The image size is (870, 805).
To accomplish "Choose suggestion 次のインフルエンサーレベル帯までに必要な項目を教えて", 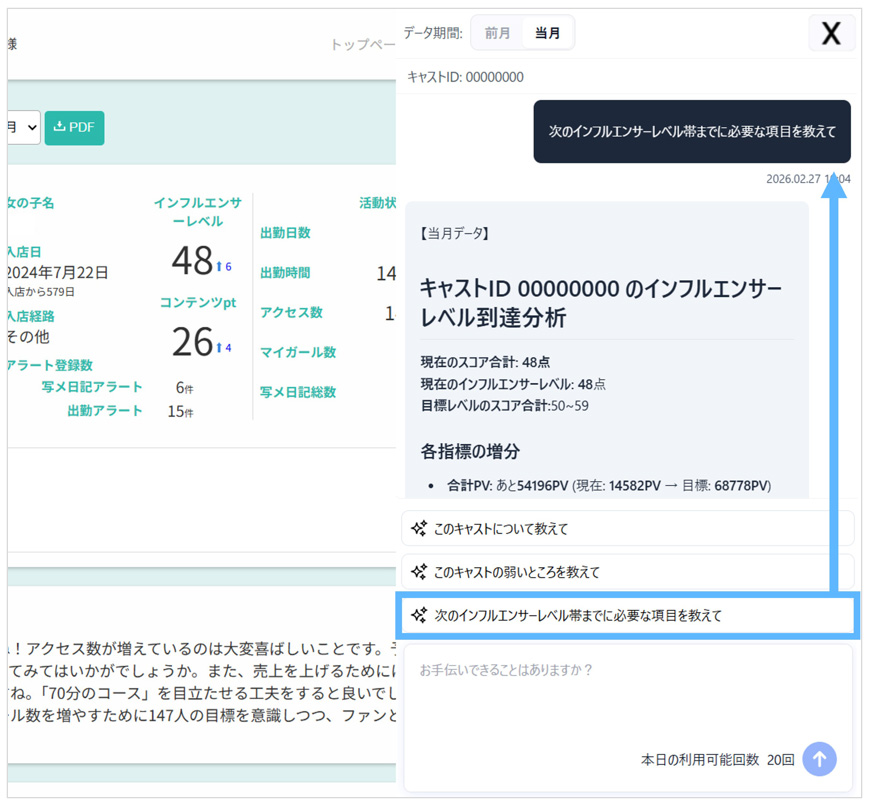I will (x=627, y=616).
